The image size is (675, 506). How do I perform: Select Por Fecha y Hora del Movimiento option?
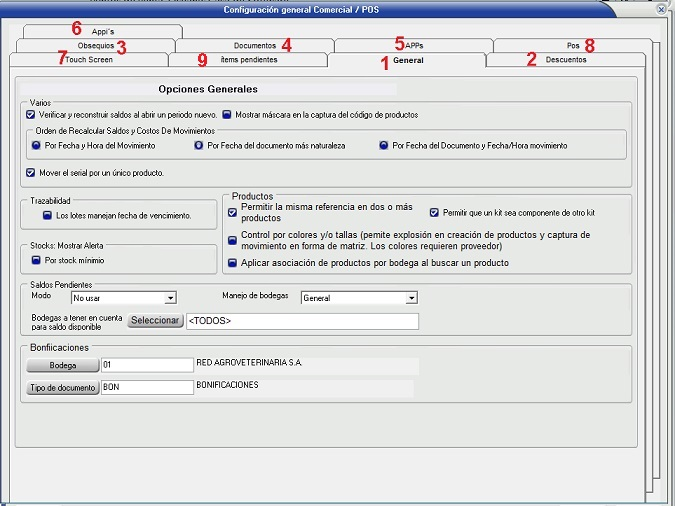pos(37,145)
